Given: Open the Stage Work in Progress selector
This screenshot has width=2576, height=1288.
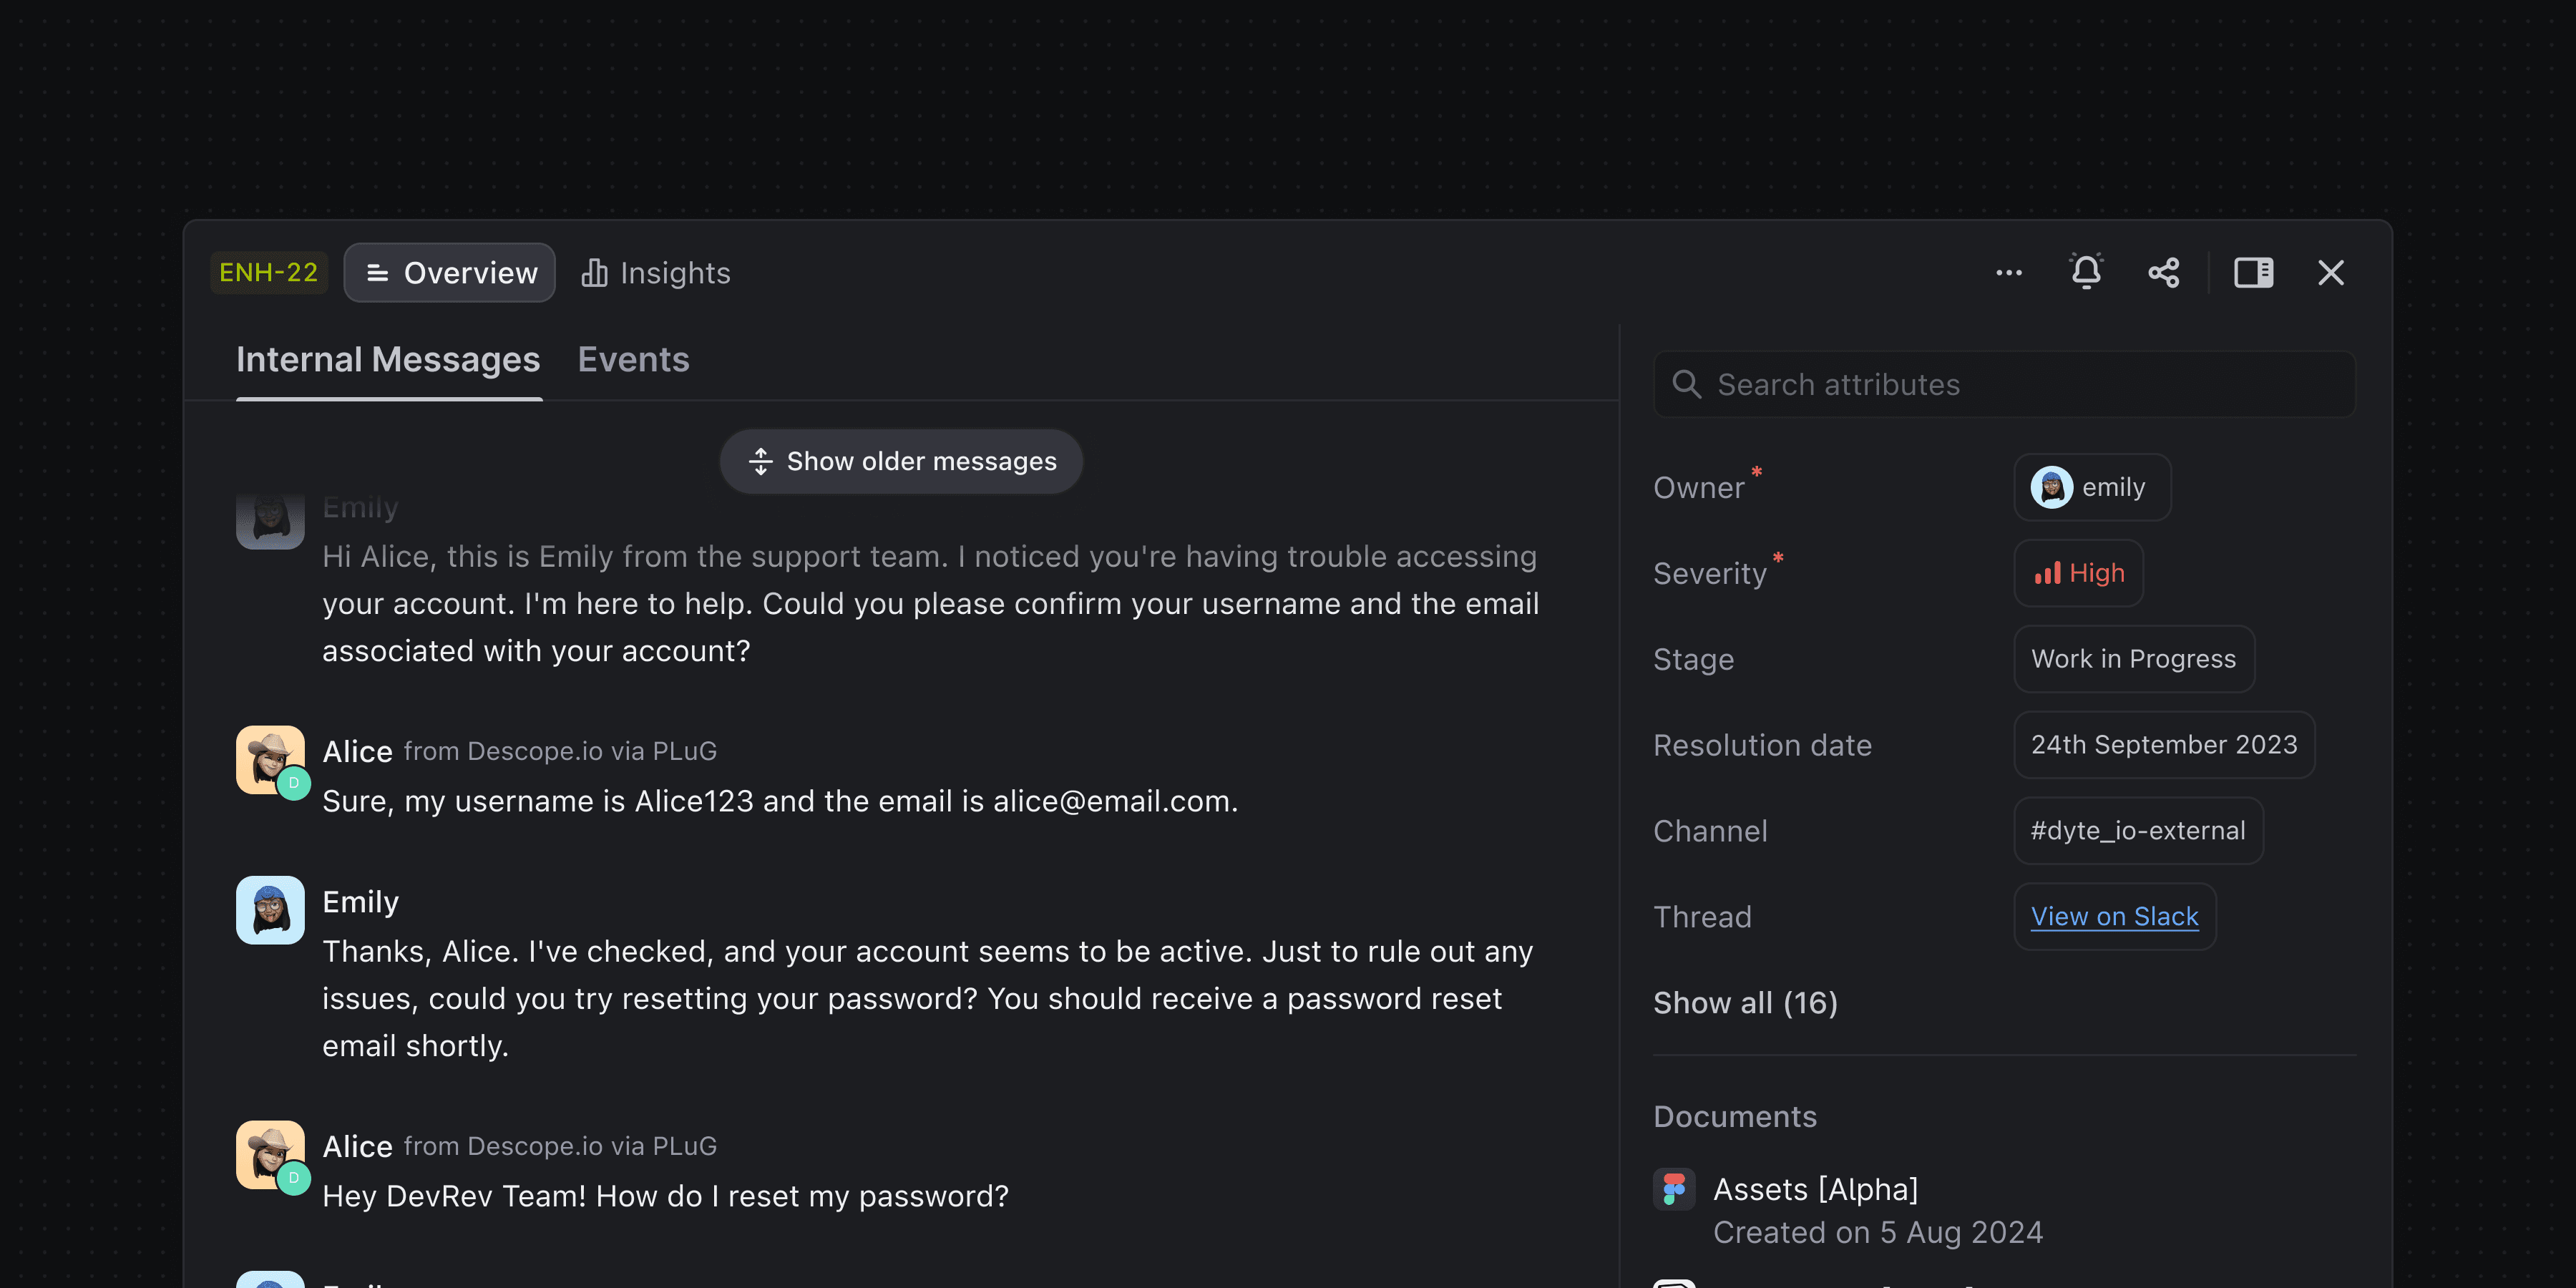Looking at the screenshot, I should (x=2133, y=659).
